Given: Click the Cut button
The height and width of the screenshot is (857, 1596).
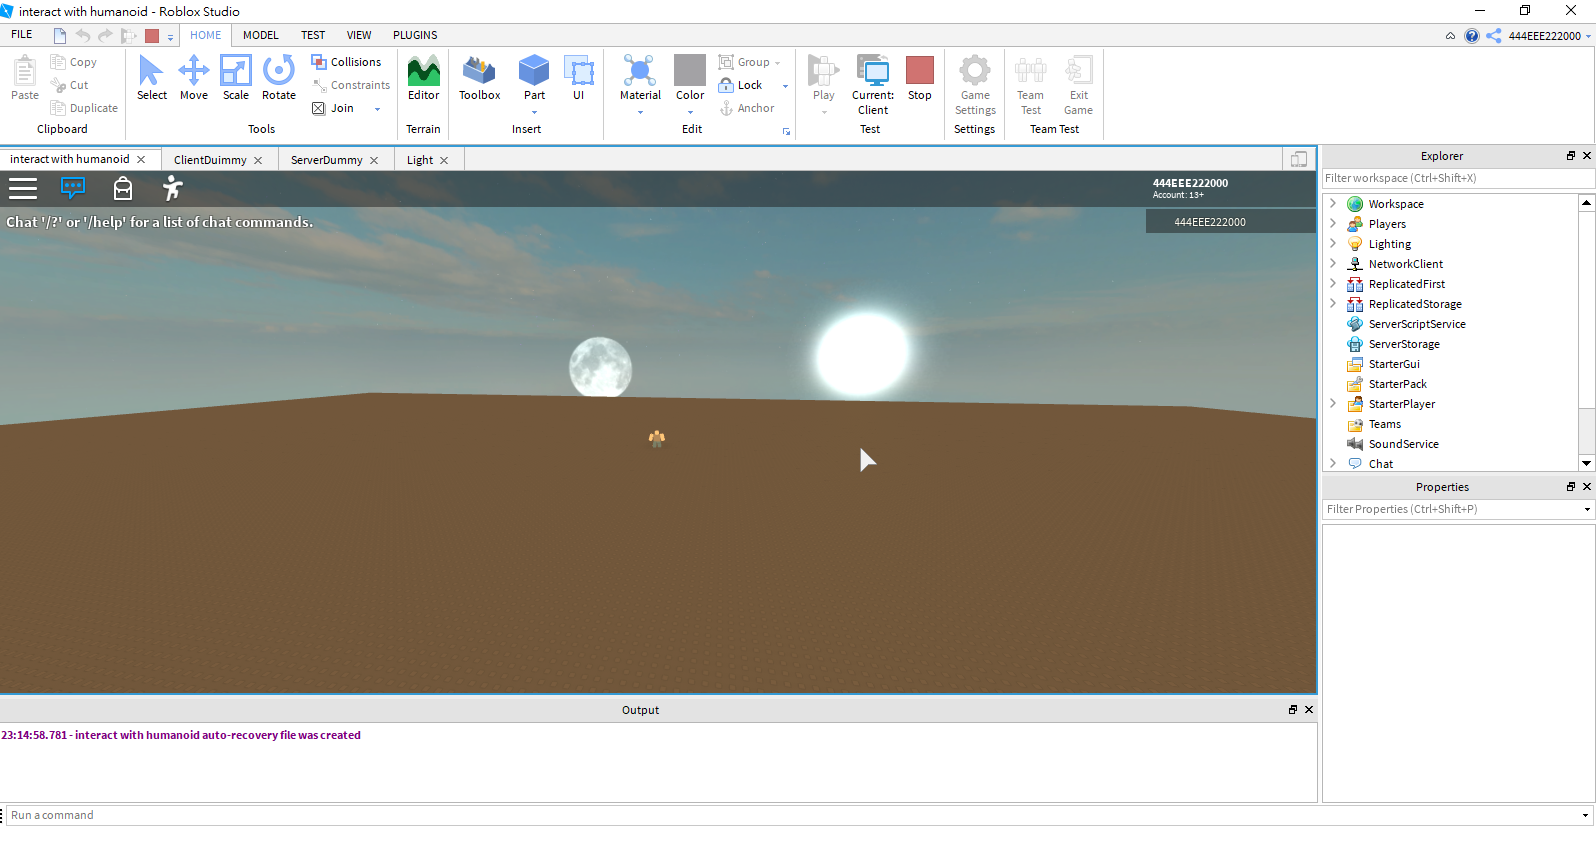Looking at the screenshot, I should (69, 85).
